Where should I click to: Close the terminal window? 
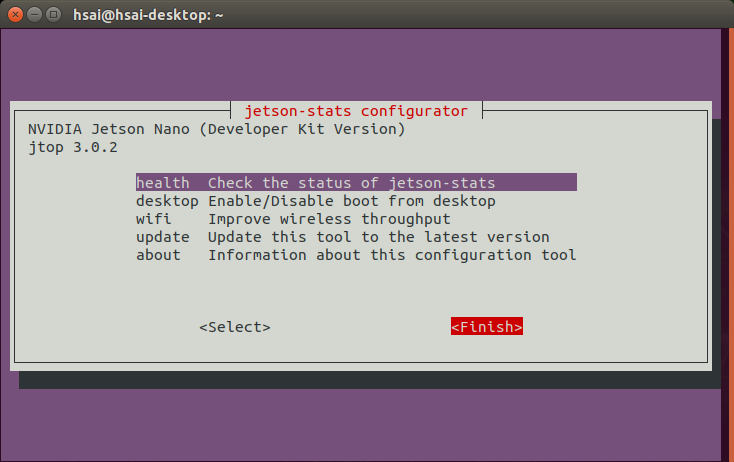pos(15,15)
